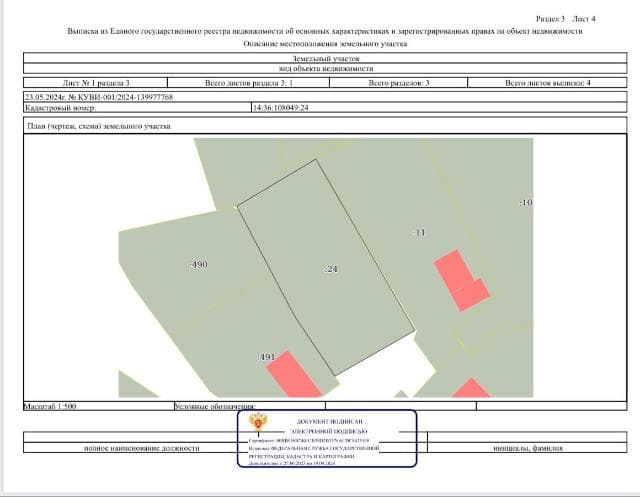The image size is (640, 497).
Task: Click the КУВИ-001/2024-139977768 document number
Action: pyautogui.click(x=98, y=97)
